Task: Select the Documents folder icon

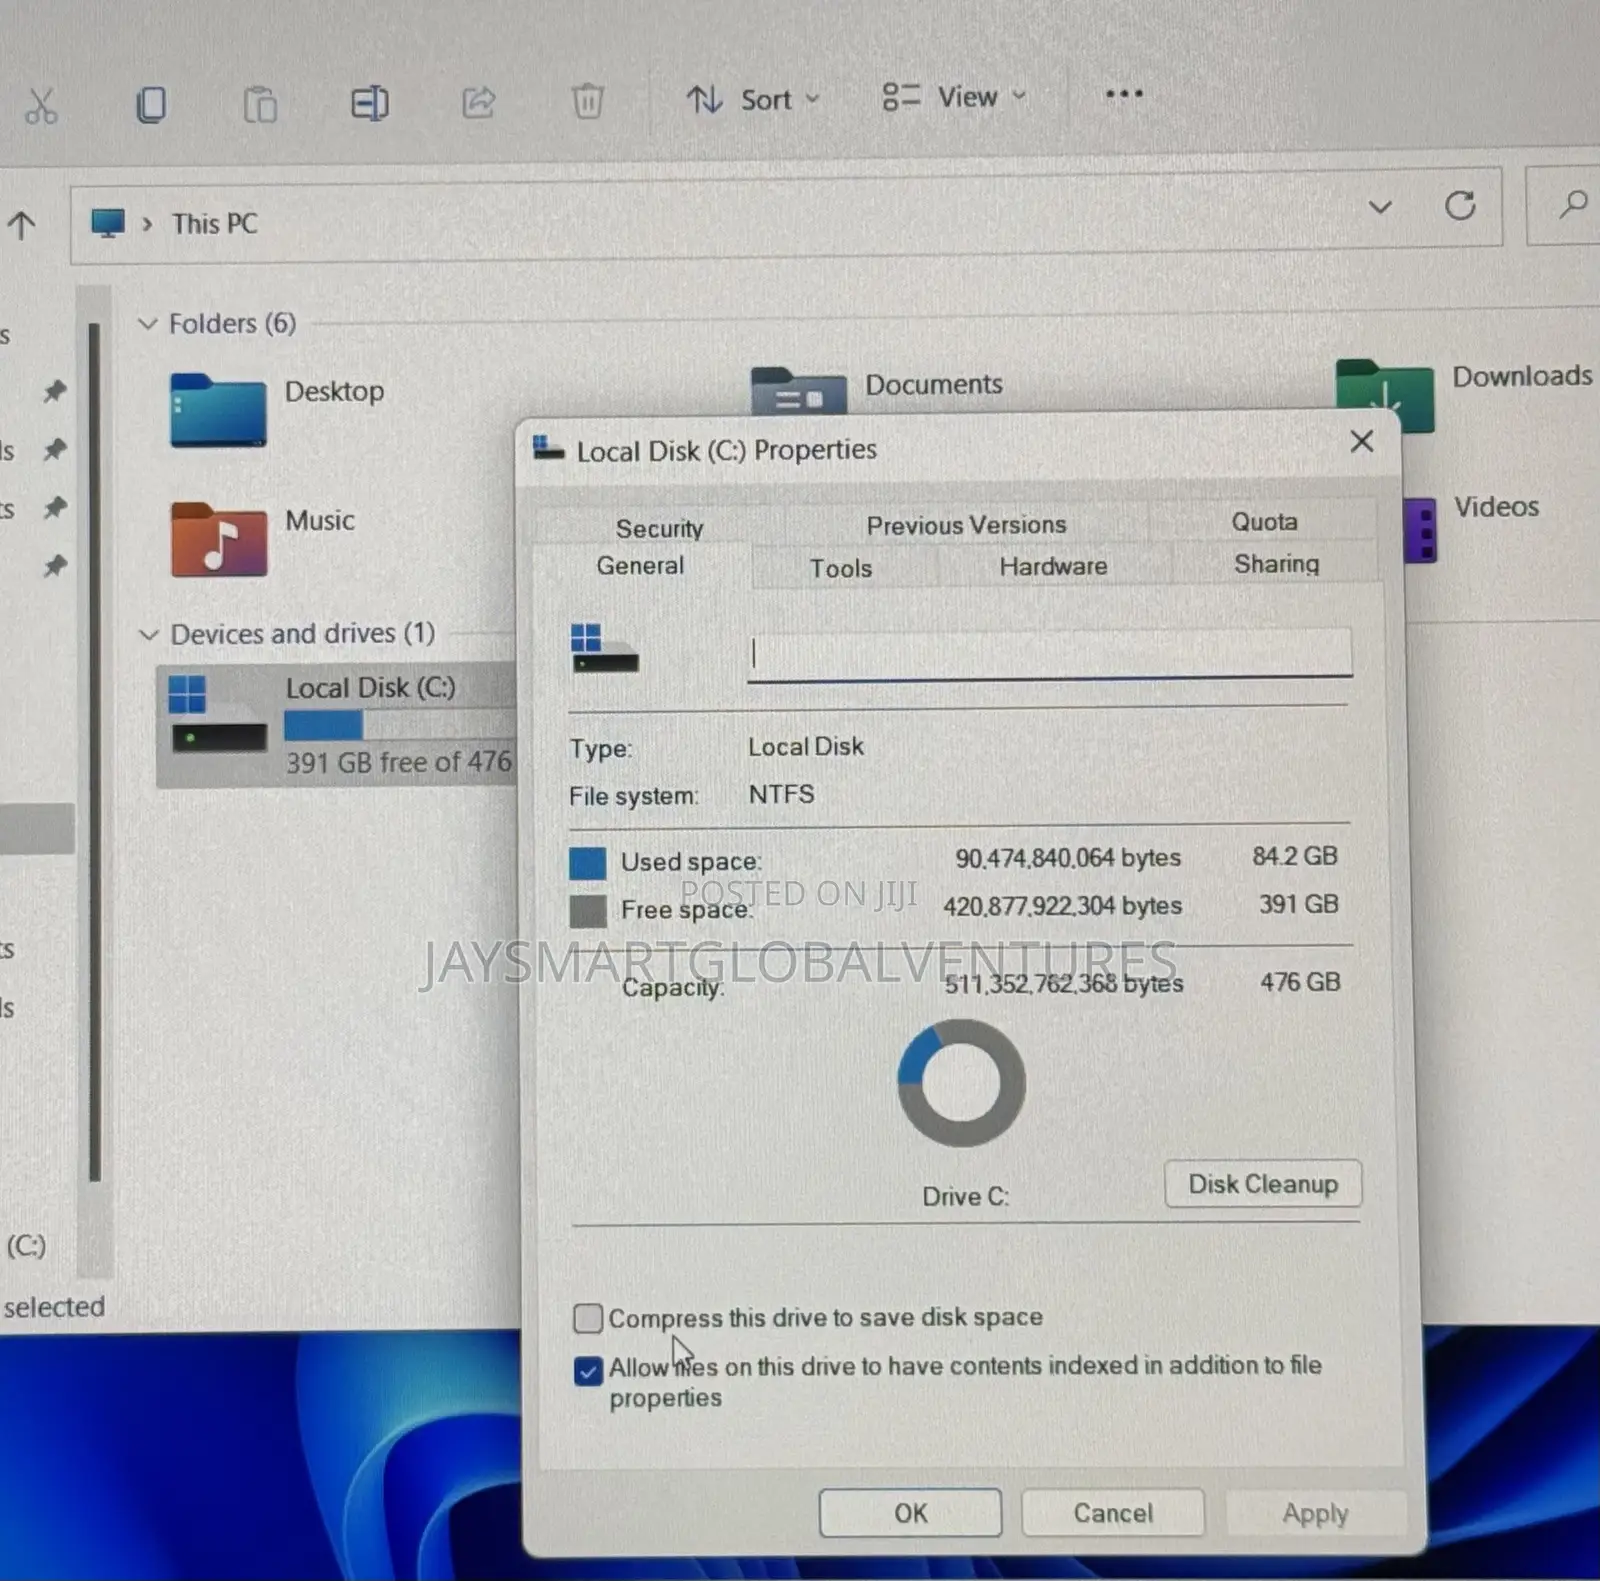Action: (x=798, y=390)
